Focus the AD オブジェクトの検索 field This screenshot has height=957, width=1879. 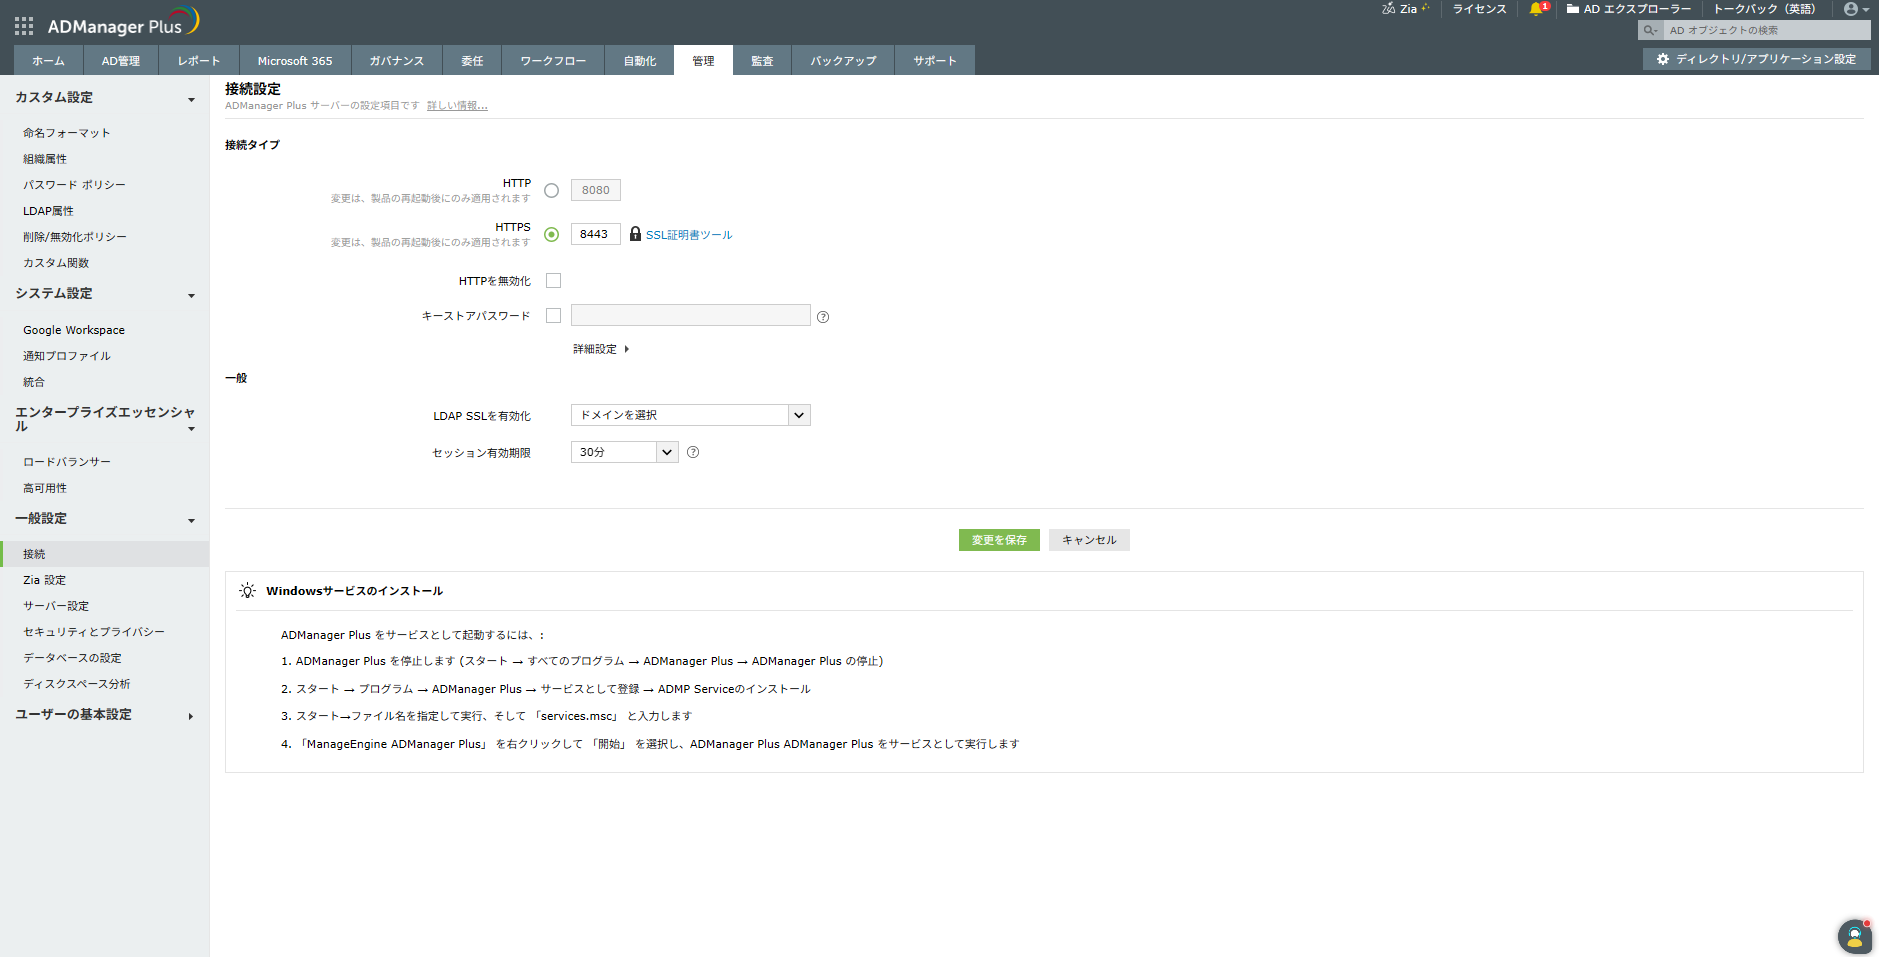(x=1766, y=30)
